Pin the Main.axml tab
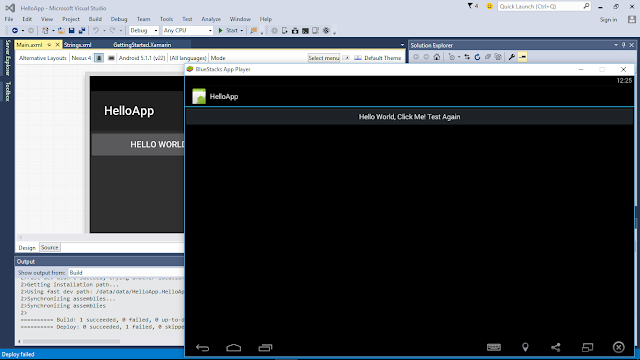This screenshot has width=640, height=360. [x=49, y=45]
